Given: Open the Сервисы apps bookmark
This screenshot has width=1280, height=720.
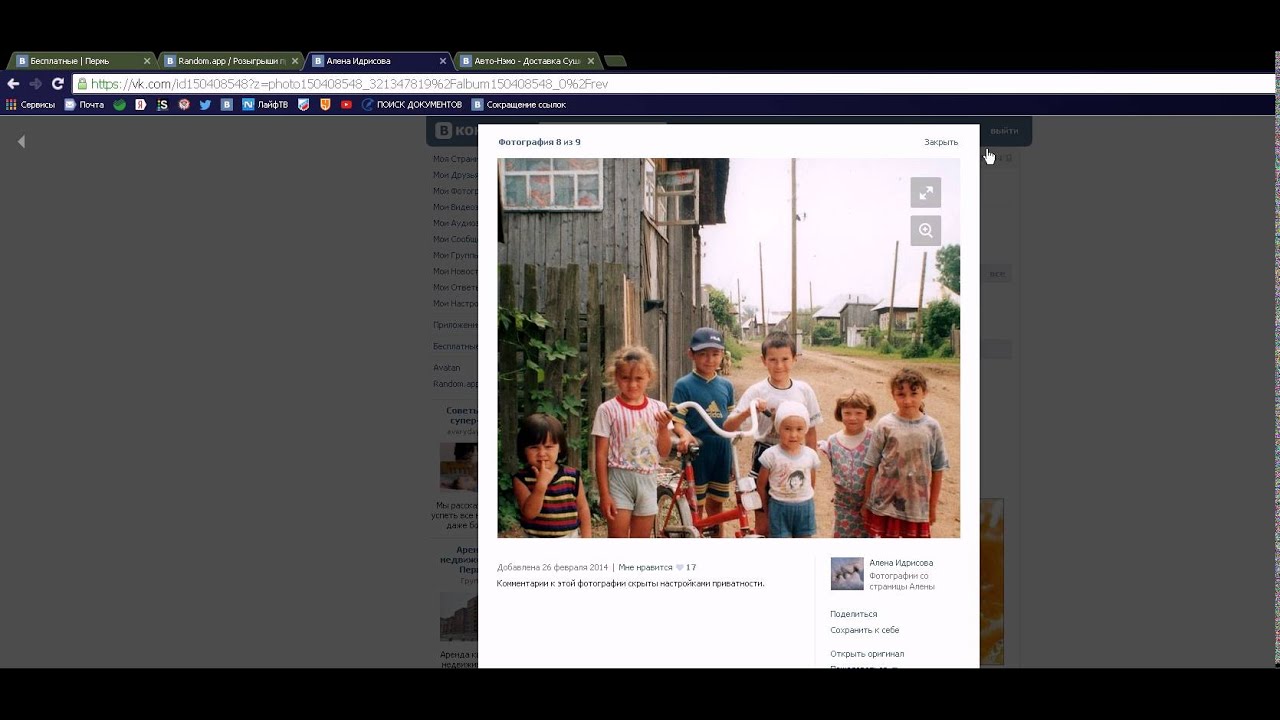Looking at the screenshot, I should tap(30, 104).
